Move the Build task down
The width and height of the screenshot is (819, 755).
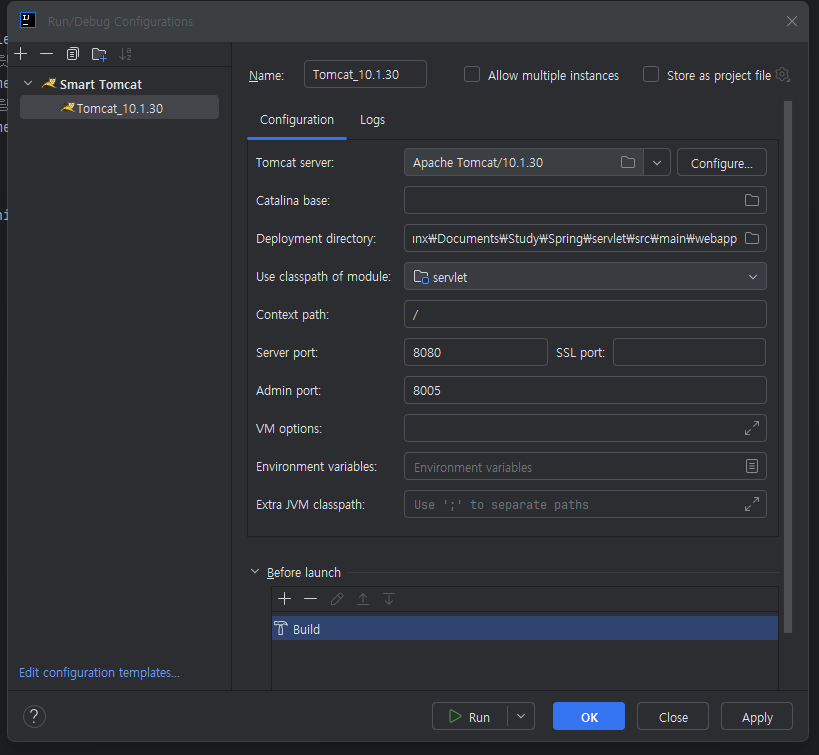pos(389,598)
